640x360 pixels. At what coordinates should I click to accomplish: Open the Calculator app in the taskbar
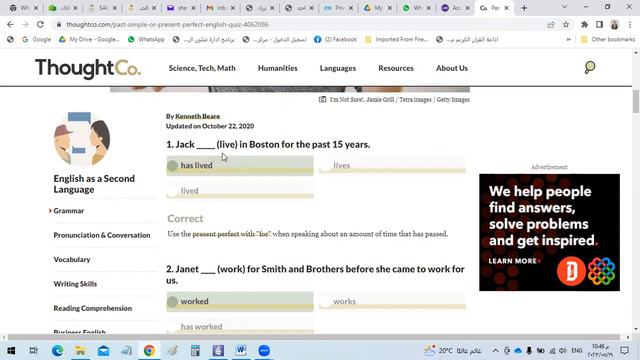[195, 351]
